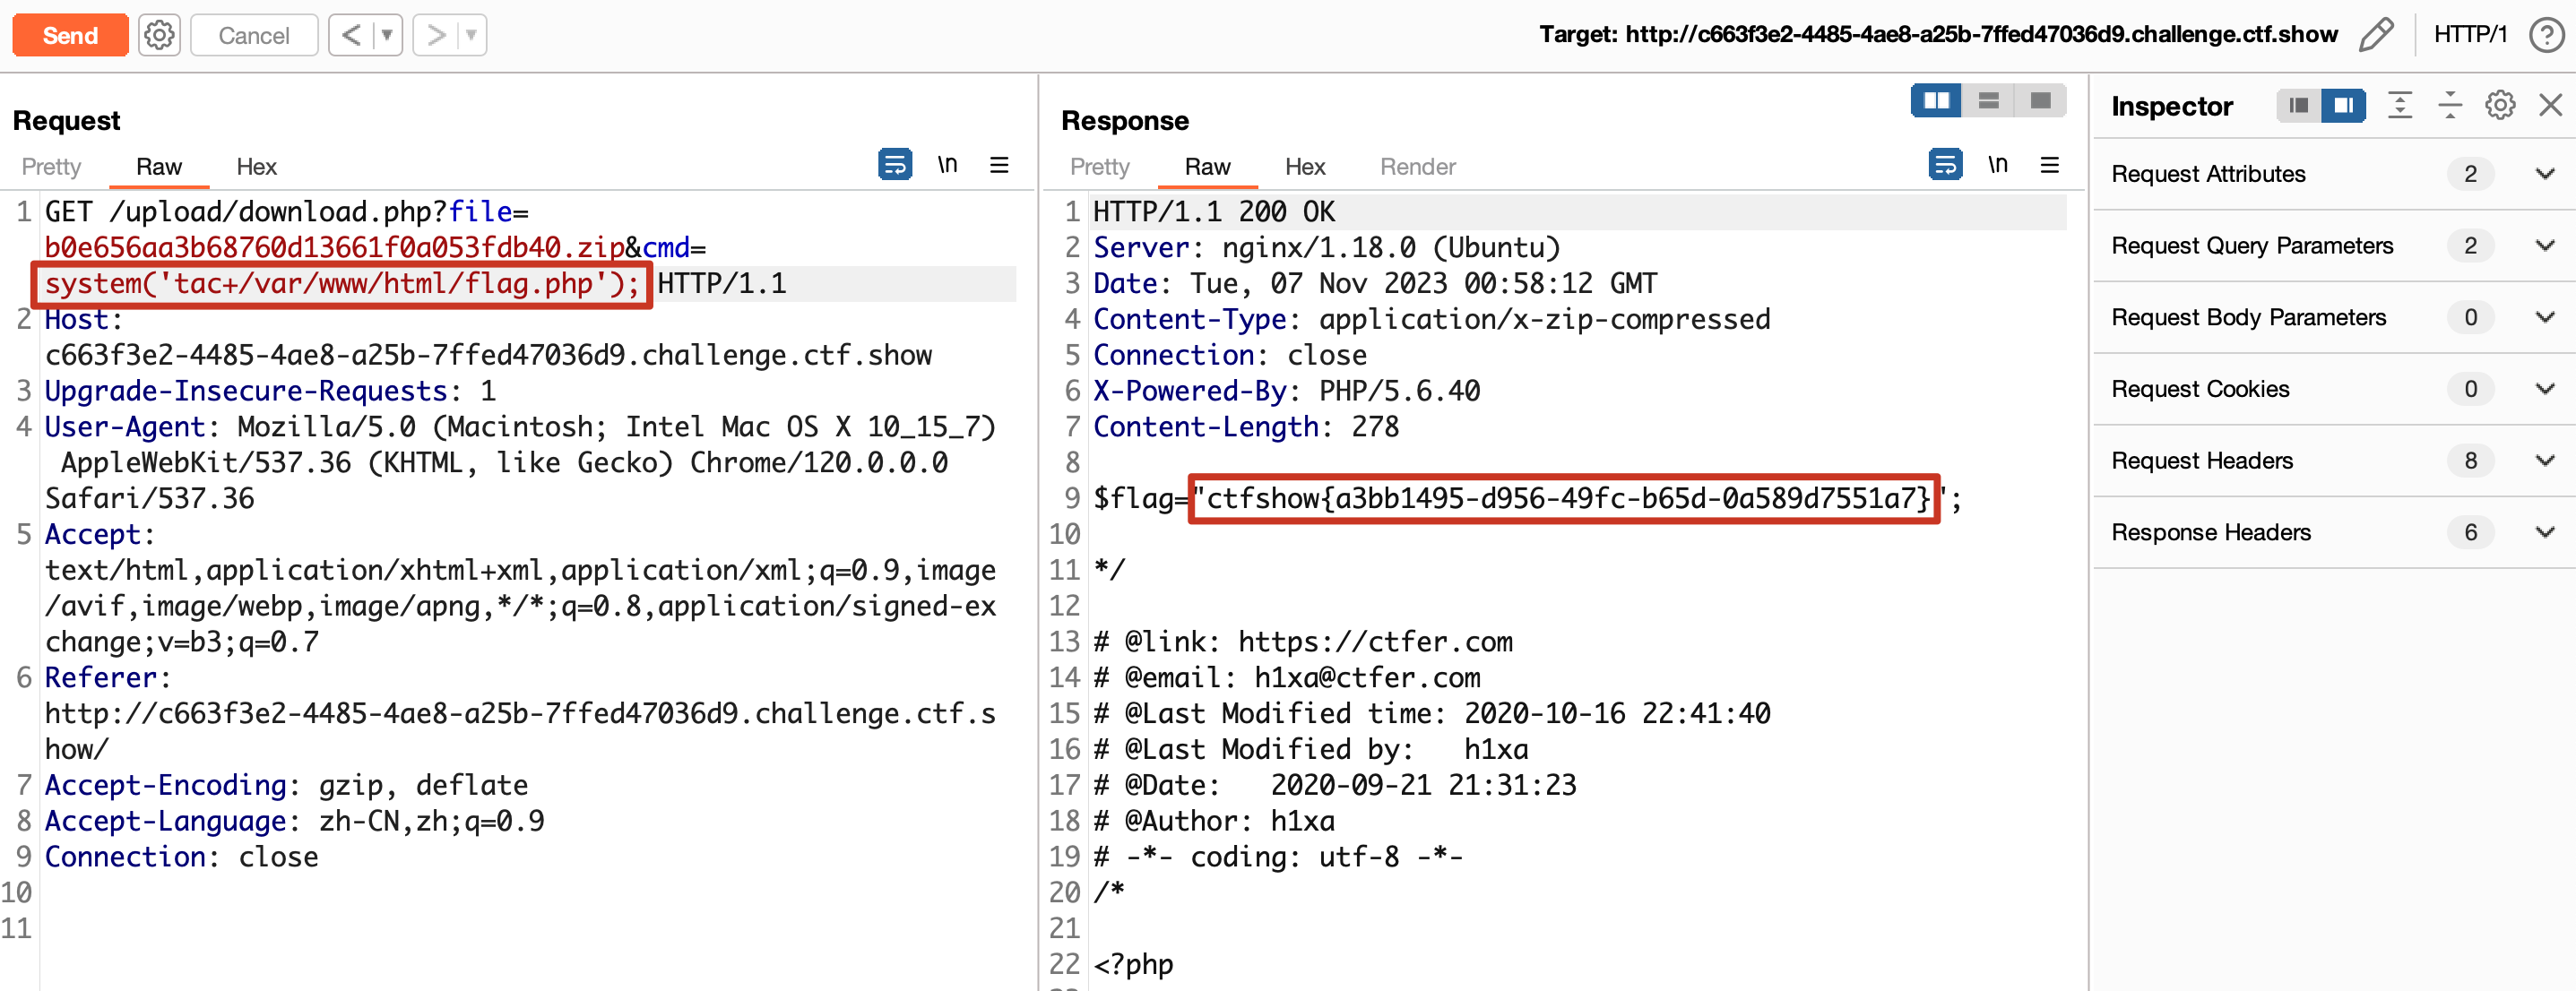Click in the system('tac+...') cmd value
Viewport: 2576px width, 991px height.
[342, 284]
